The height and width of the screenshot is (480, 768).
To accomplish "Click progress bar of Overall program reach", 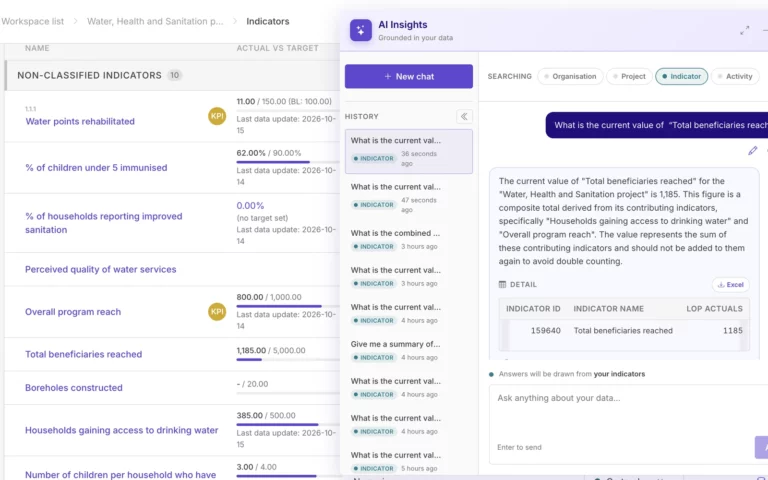I will (288, 306).
